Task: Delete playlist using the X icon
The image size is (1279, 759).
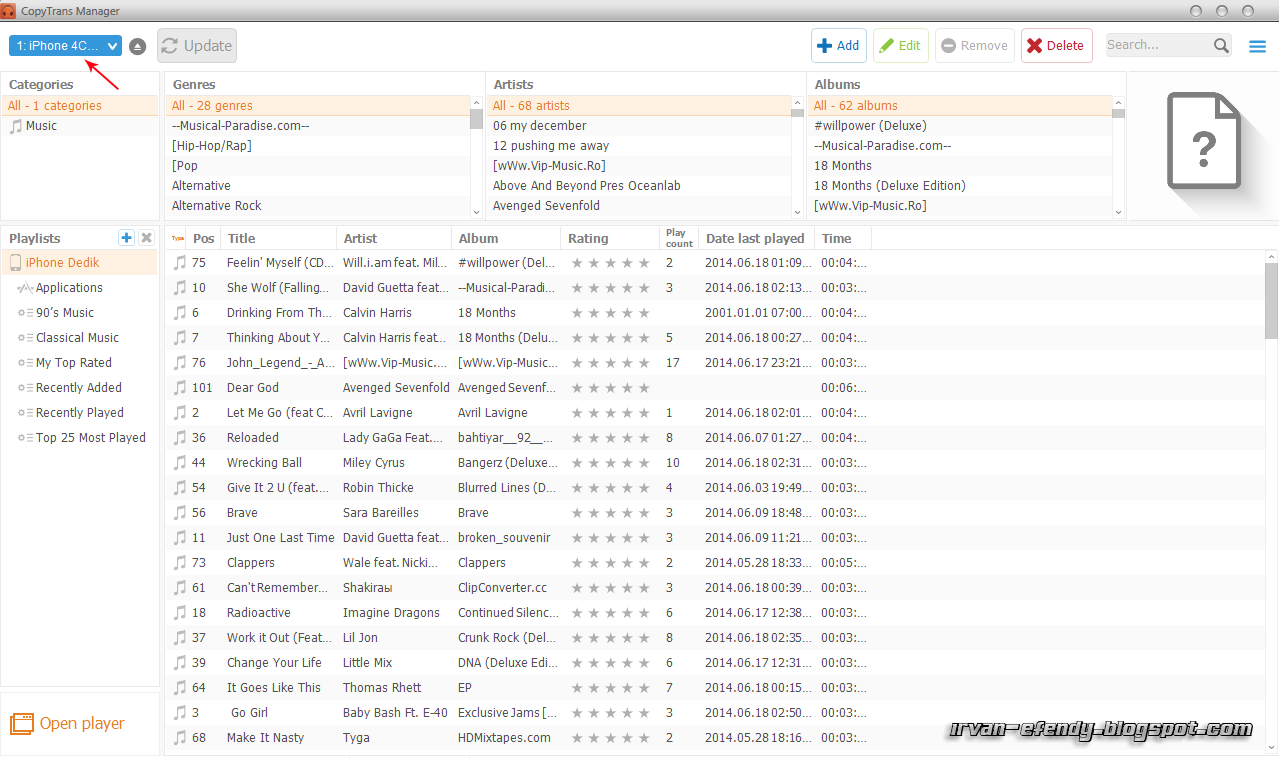Action: pyautogui.click(x=146, y=238)
